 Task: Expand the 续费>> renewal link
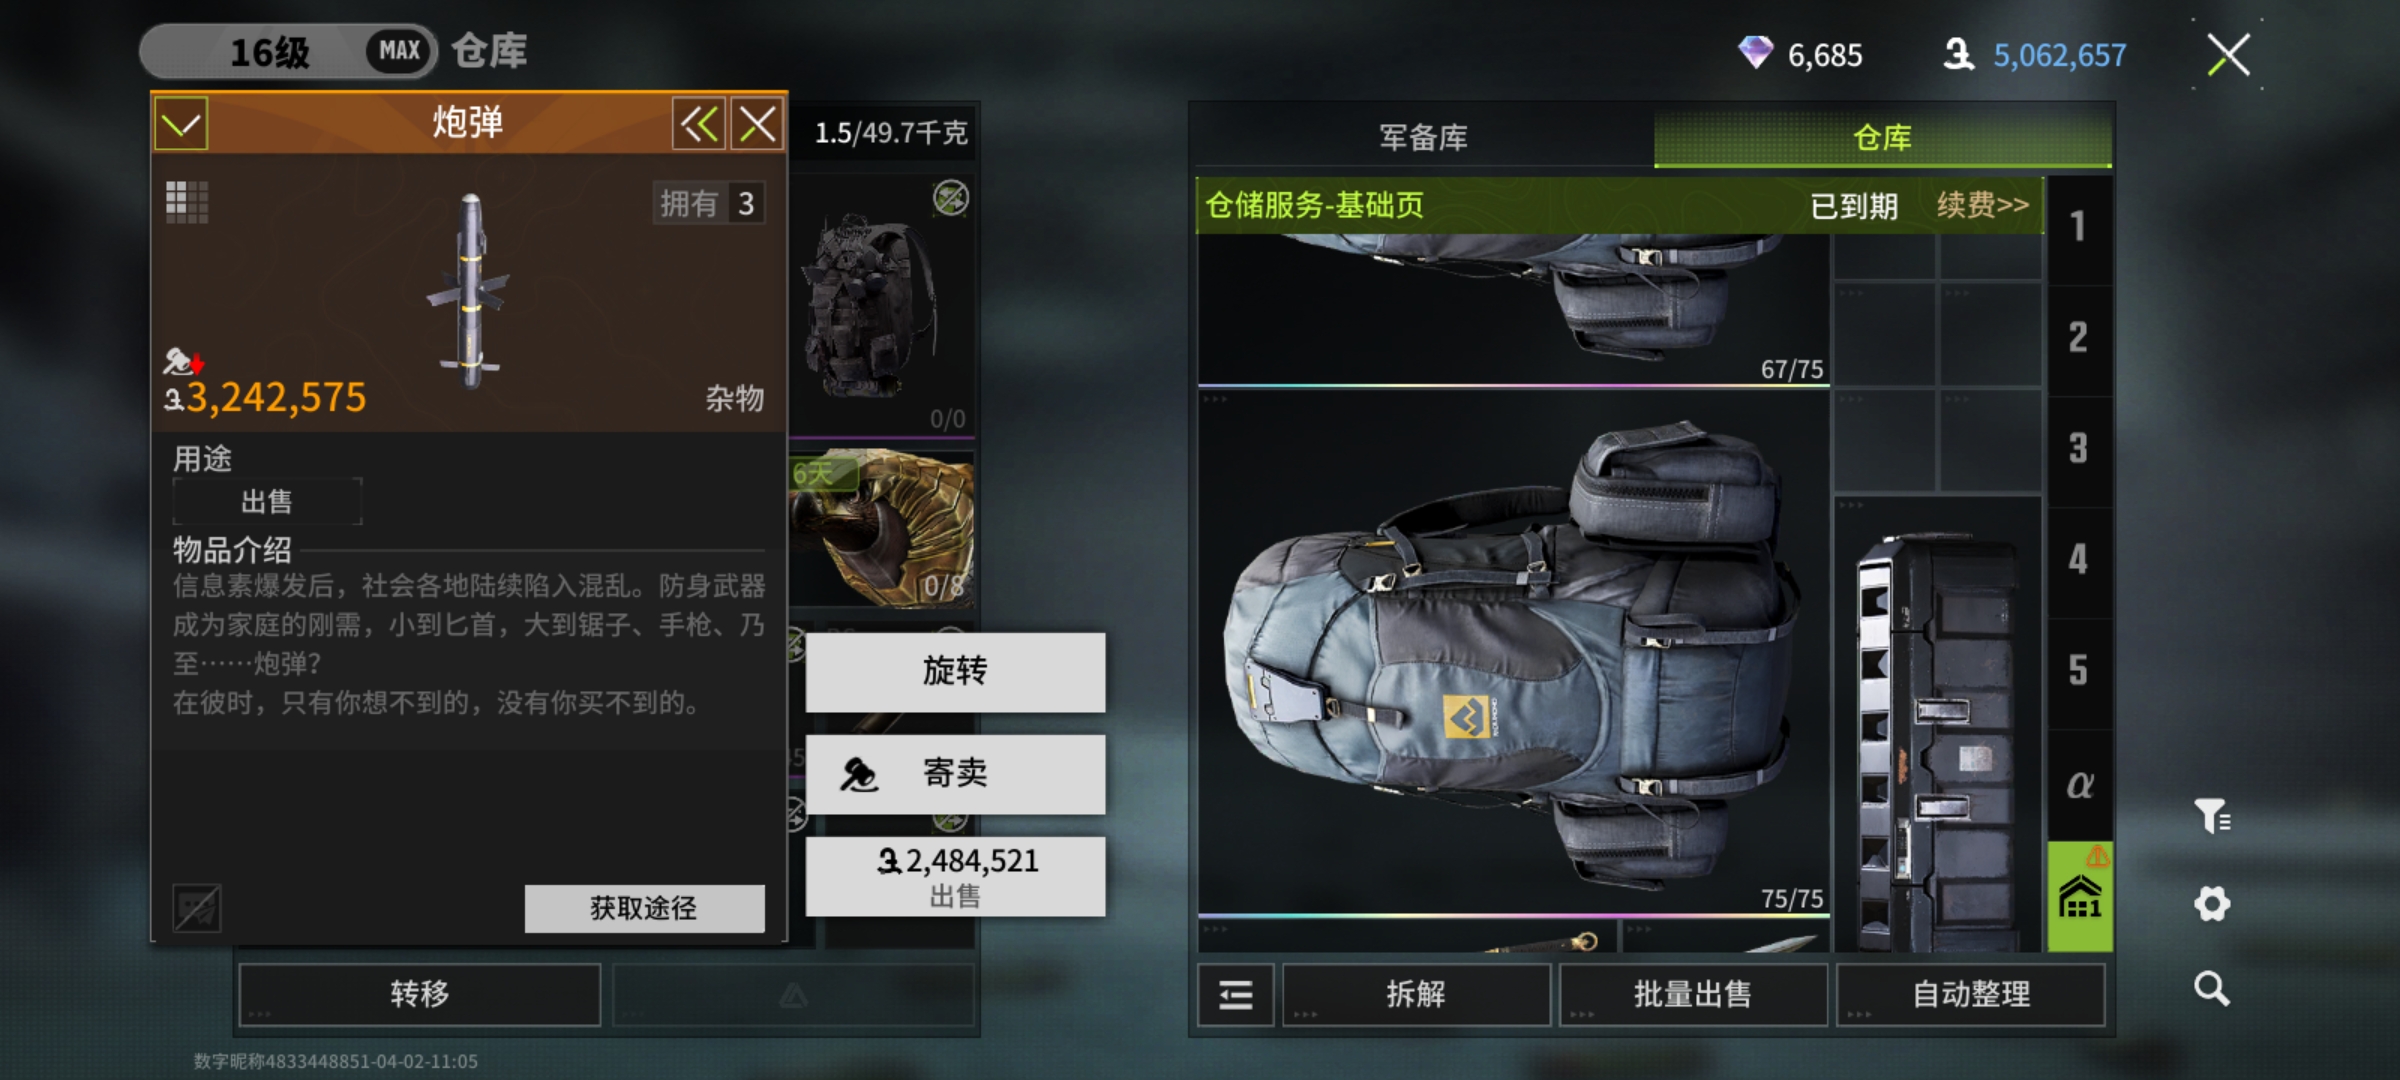click(x=1983, y=205)
